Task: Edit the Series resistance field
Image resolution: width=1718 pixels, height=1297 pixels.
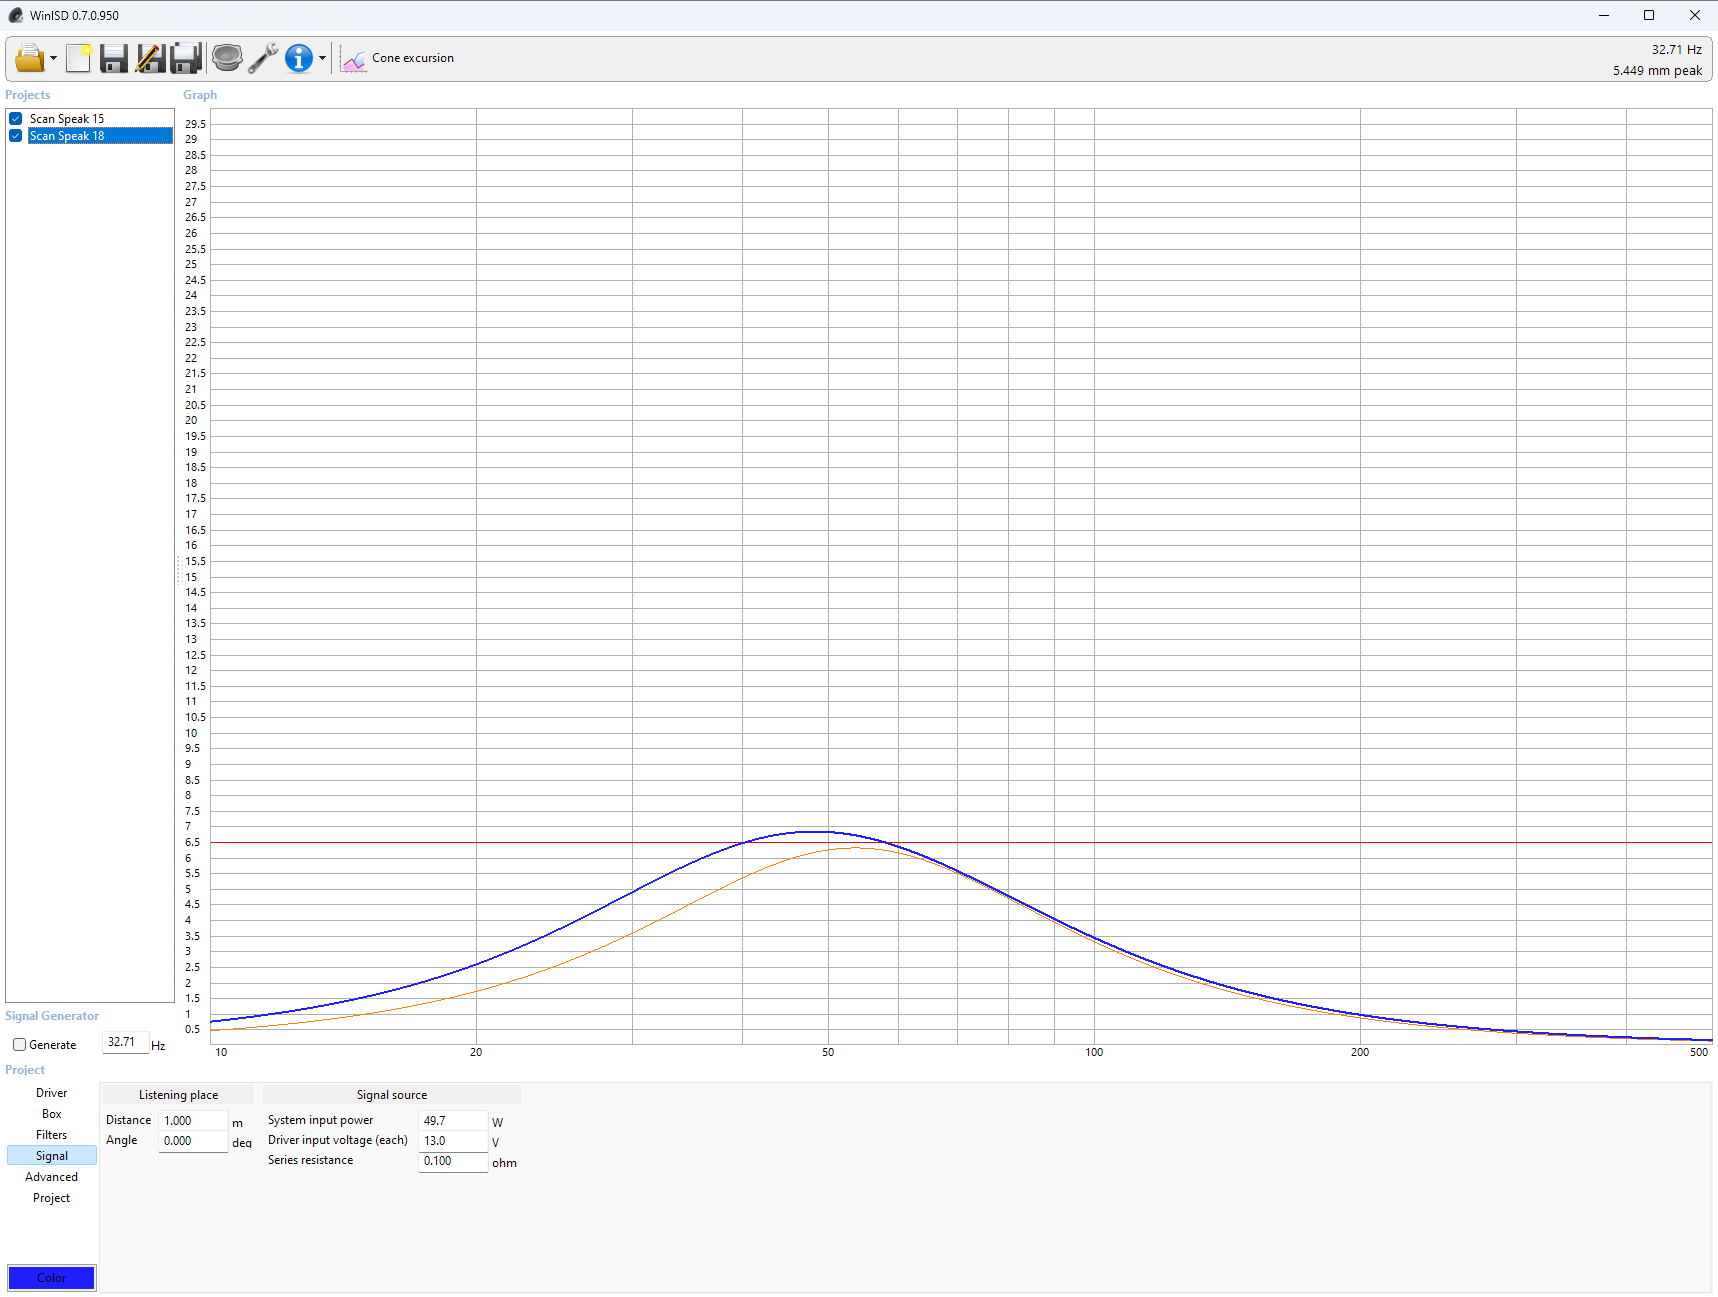Action: tap(453, 1161)
